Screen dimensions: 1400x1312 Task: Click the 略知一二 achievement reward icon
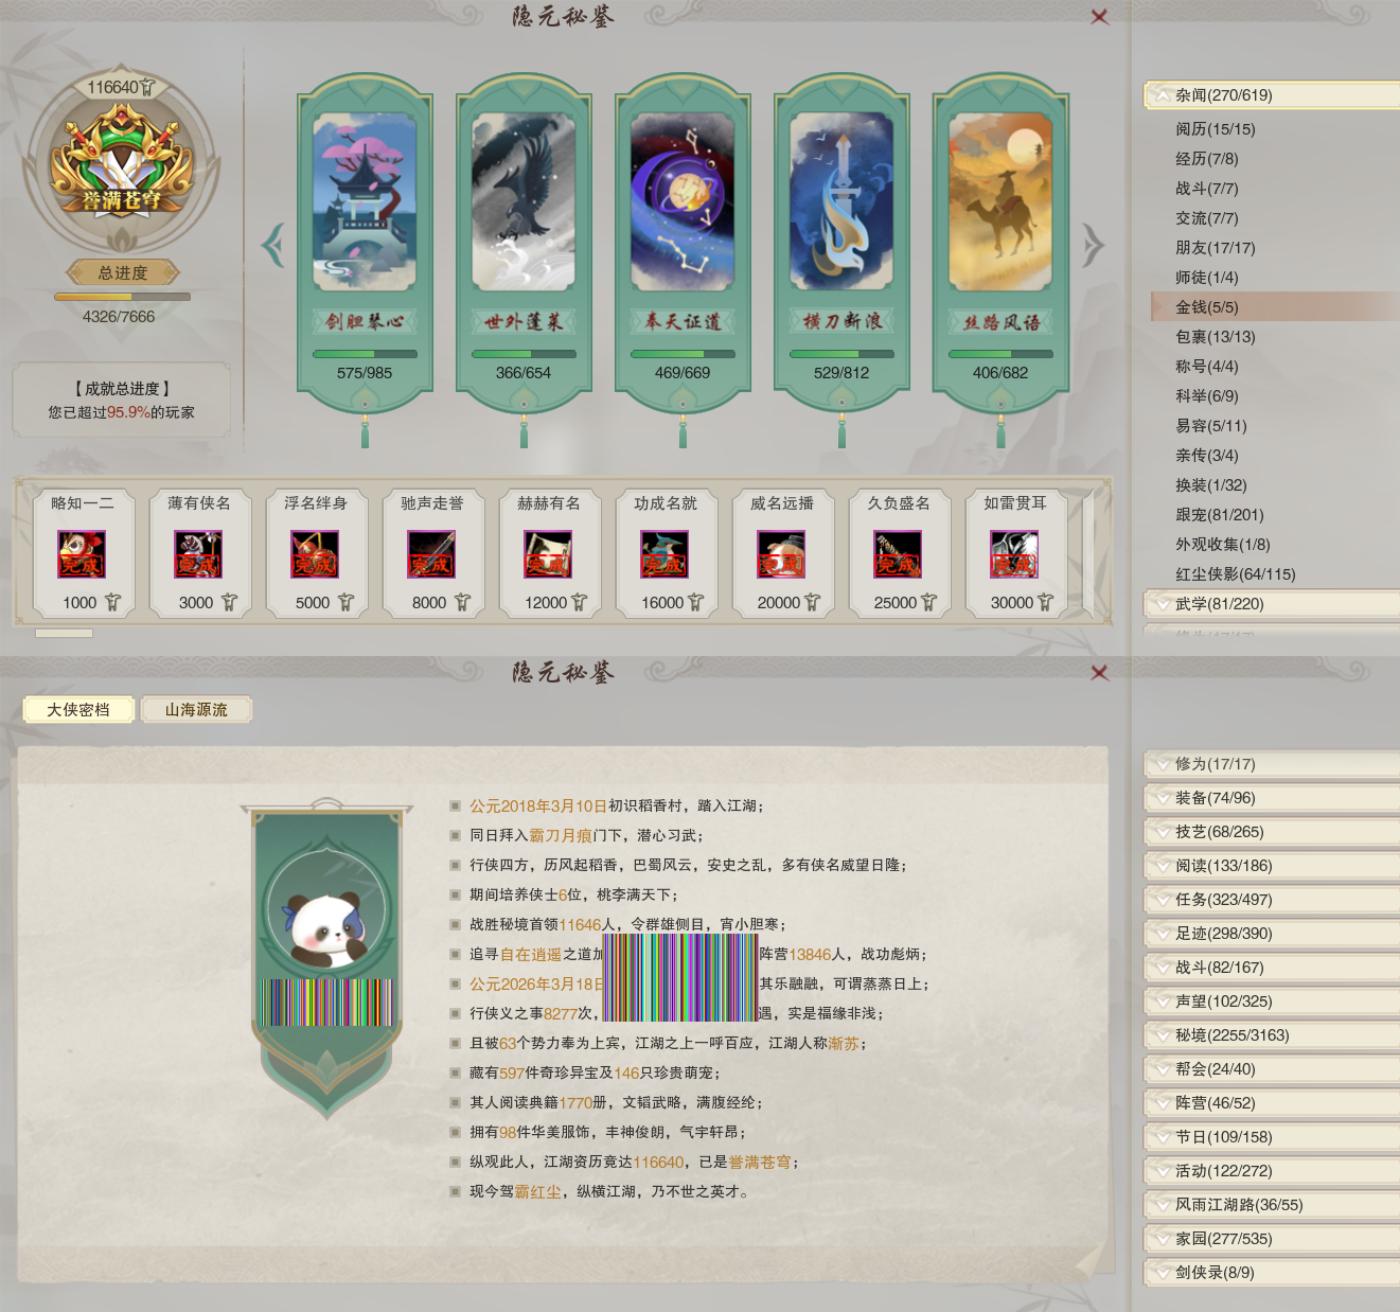(81, 555)
